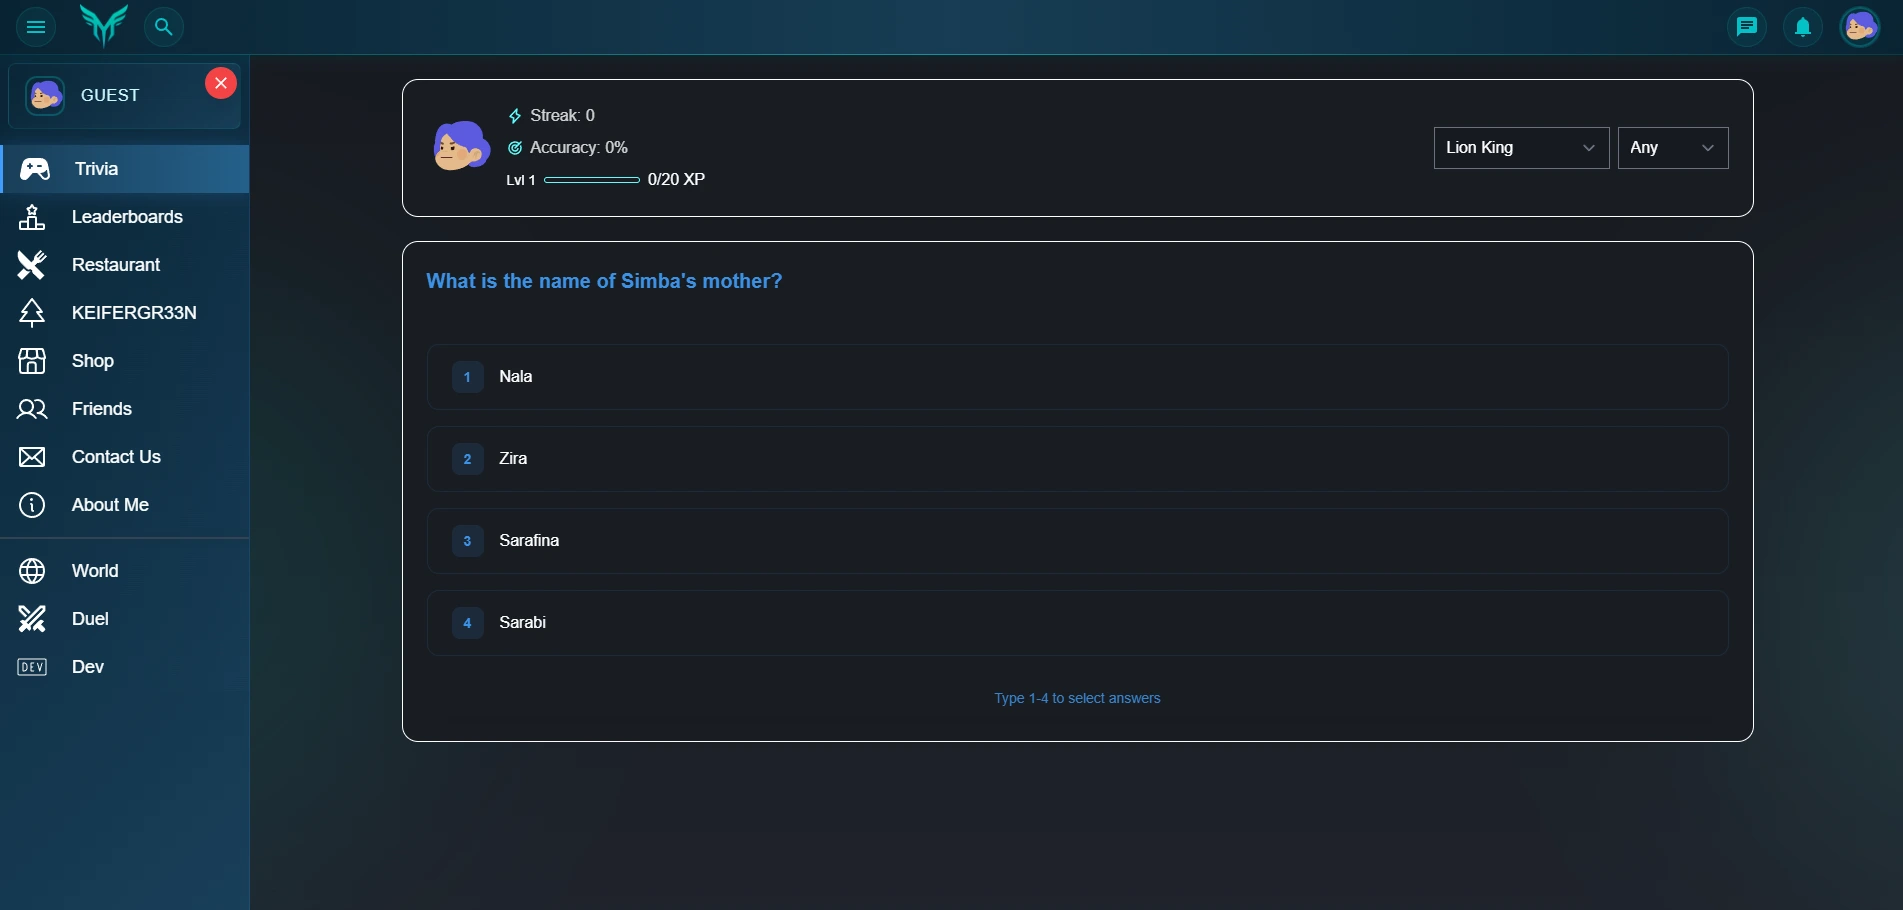This screenshot has width=1903, height=910.
Task: Select answer Sarabi
Action: pyautogui.click(x=1077, y=623)
